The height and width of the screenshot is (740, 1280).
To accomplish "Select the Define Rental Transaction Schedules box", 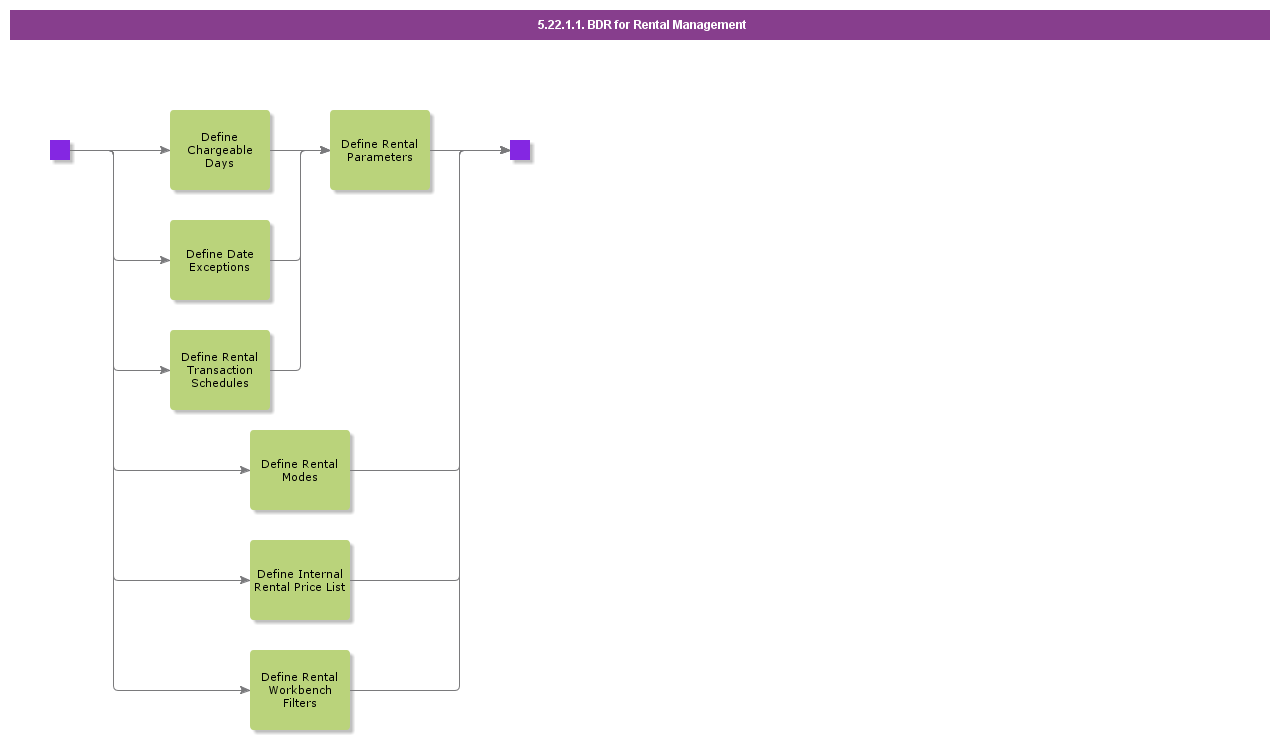I will coord(220,370).
